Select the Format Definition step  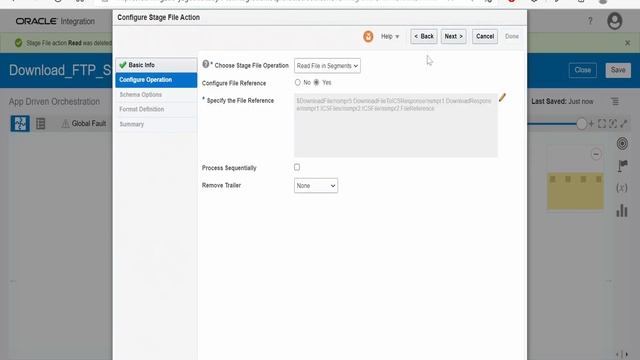[156, 109]
